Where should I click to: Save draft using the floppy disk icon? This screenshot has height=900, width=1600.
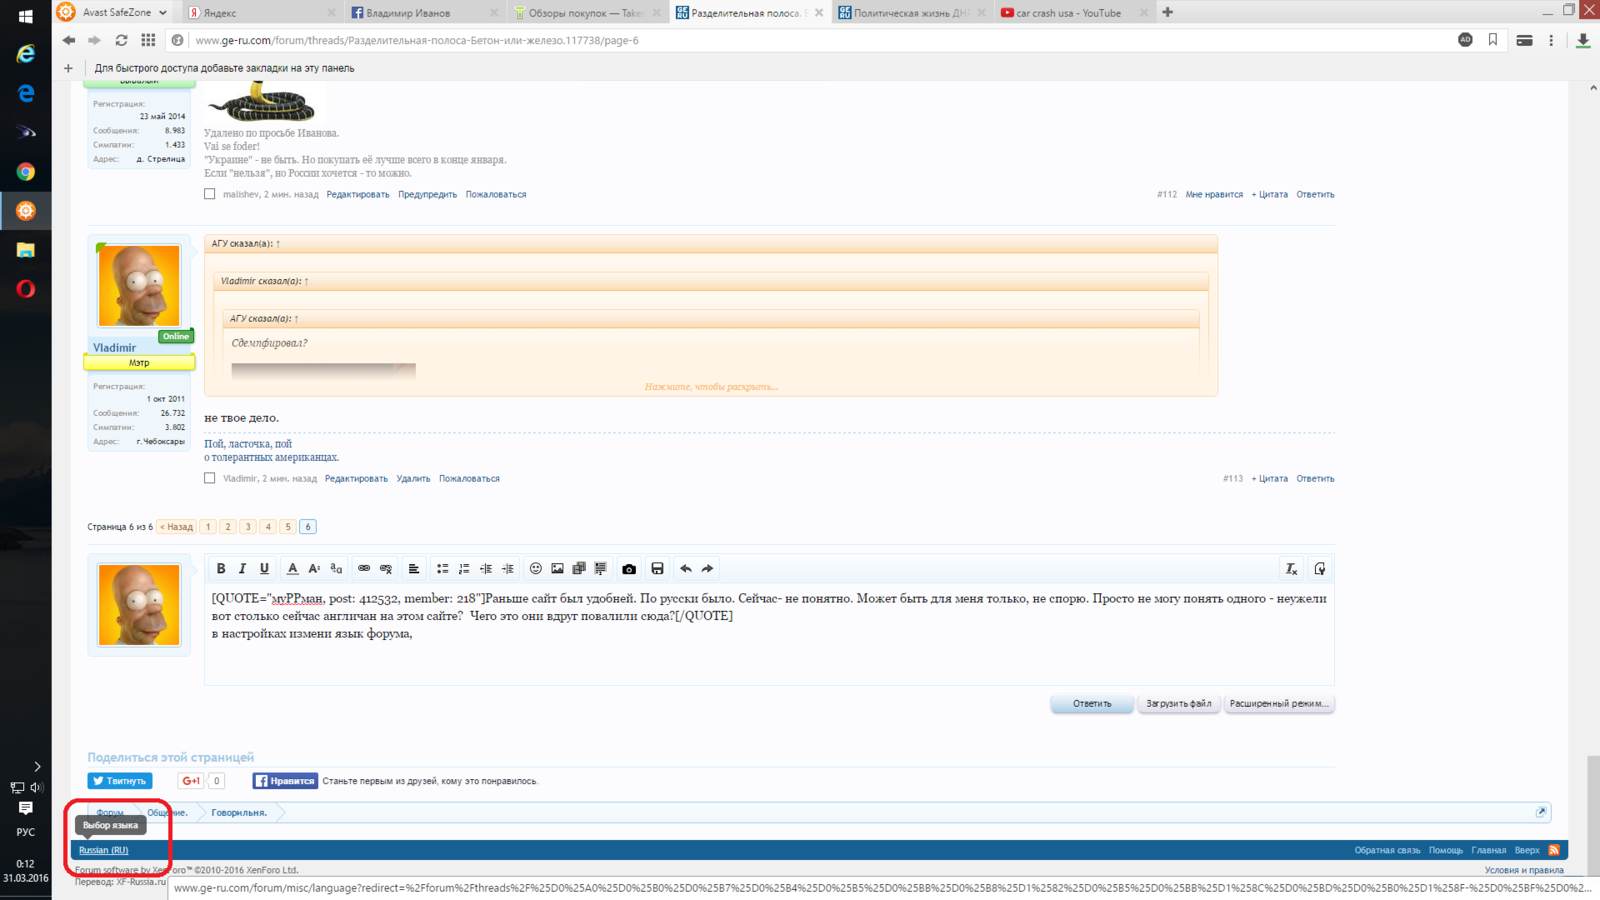[657, 569]
